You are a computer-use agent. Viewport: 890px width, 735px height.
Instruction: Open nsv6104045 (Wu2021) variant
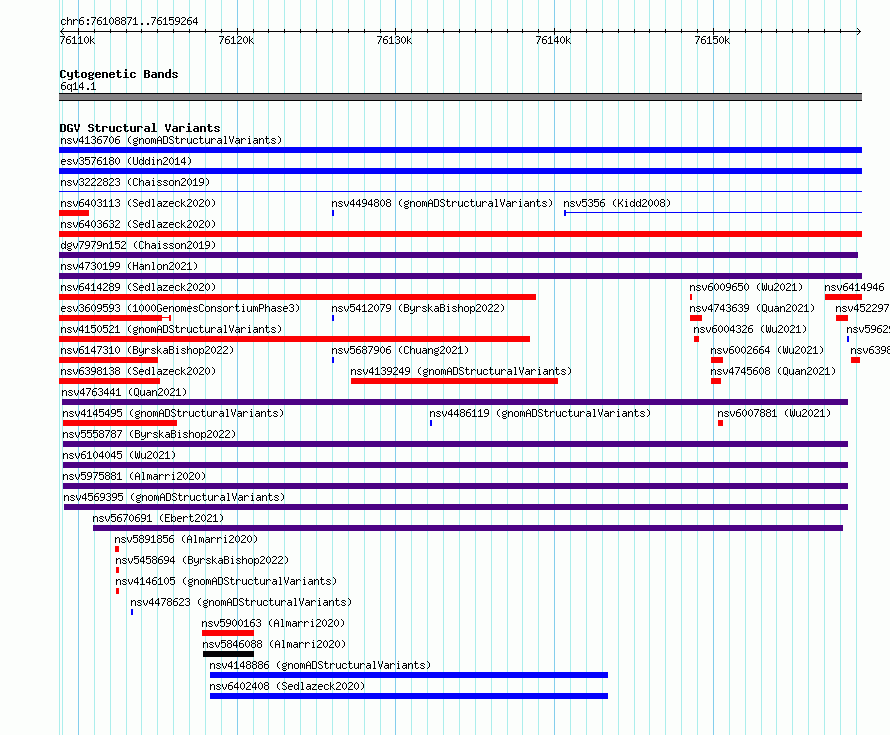119,455
